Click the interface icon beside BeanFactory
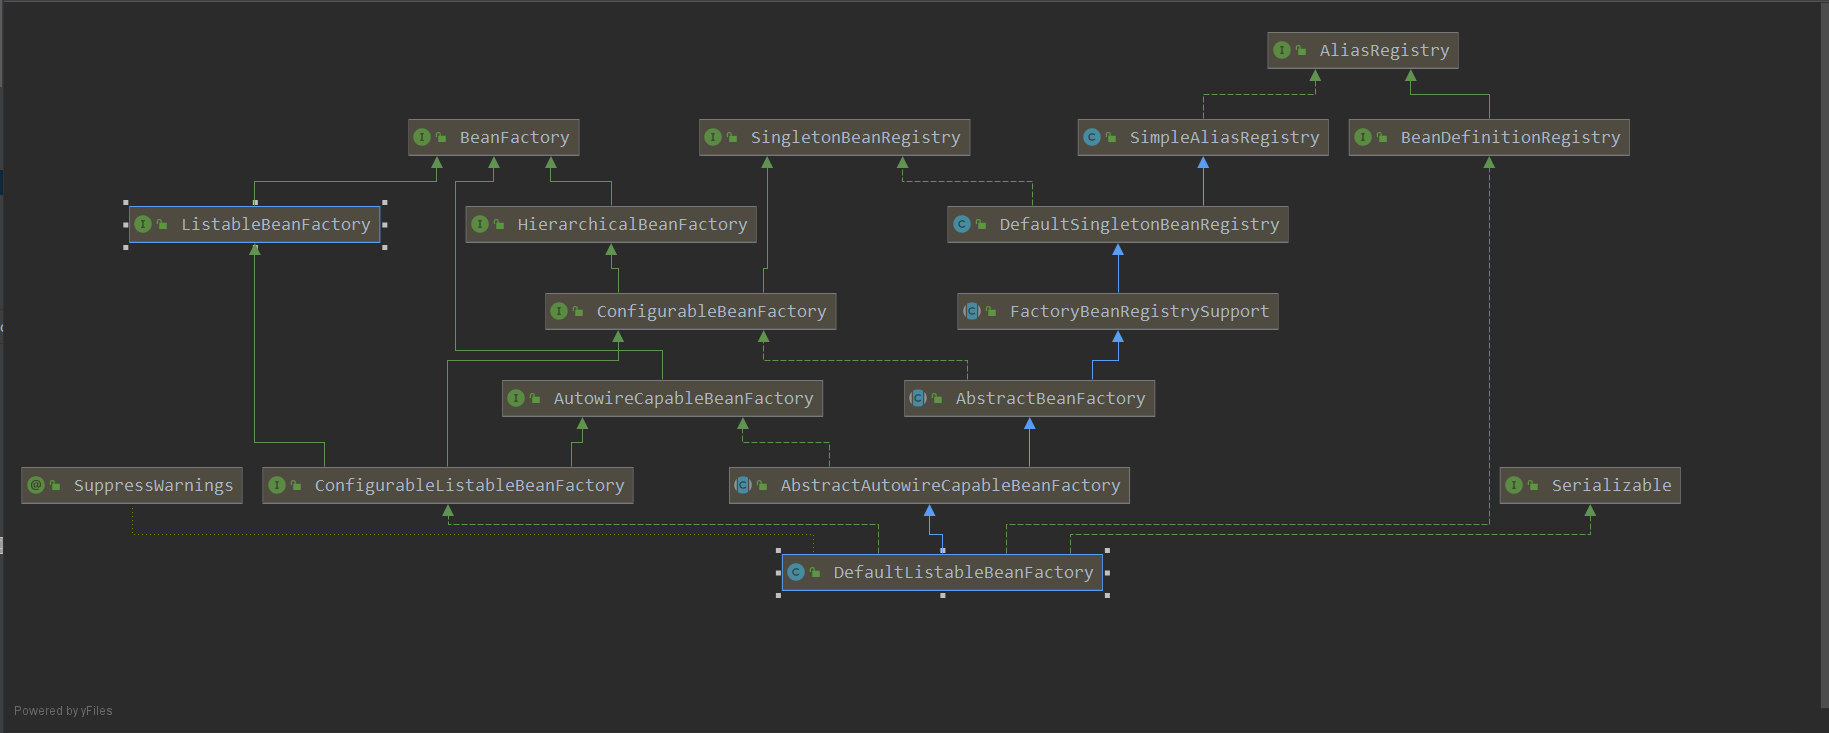The image size is (1829, 733). 422,137
